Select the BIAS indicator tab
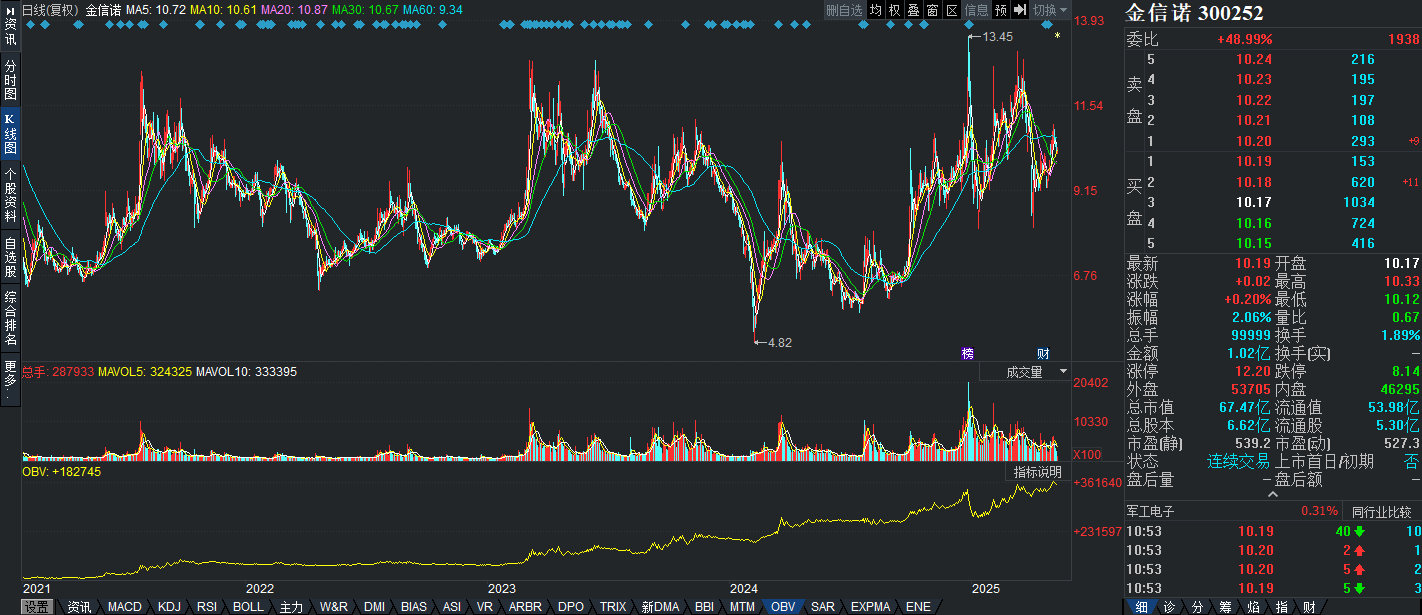This screenshot has height=615, width=1422. (x=414, y=607)
